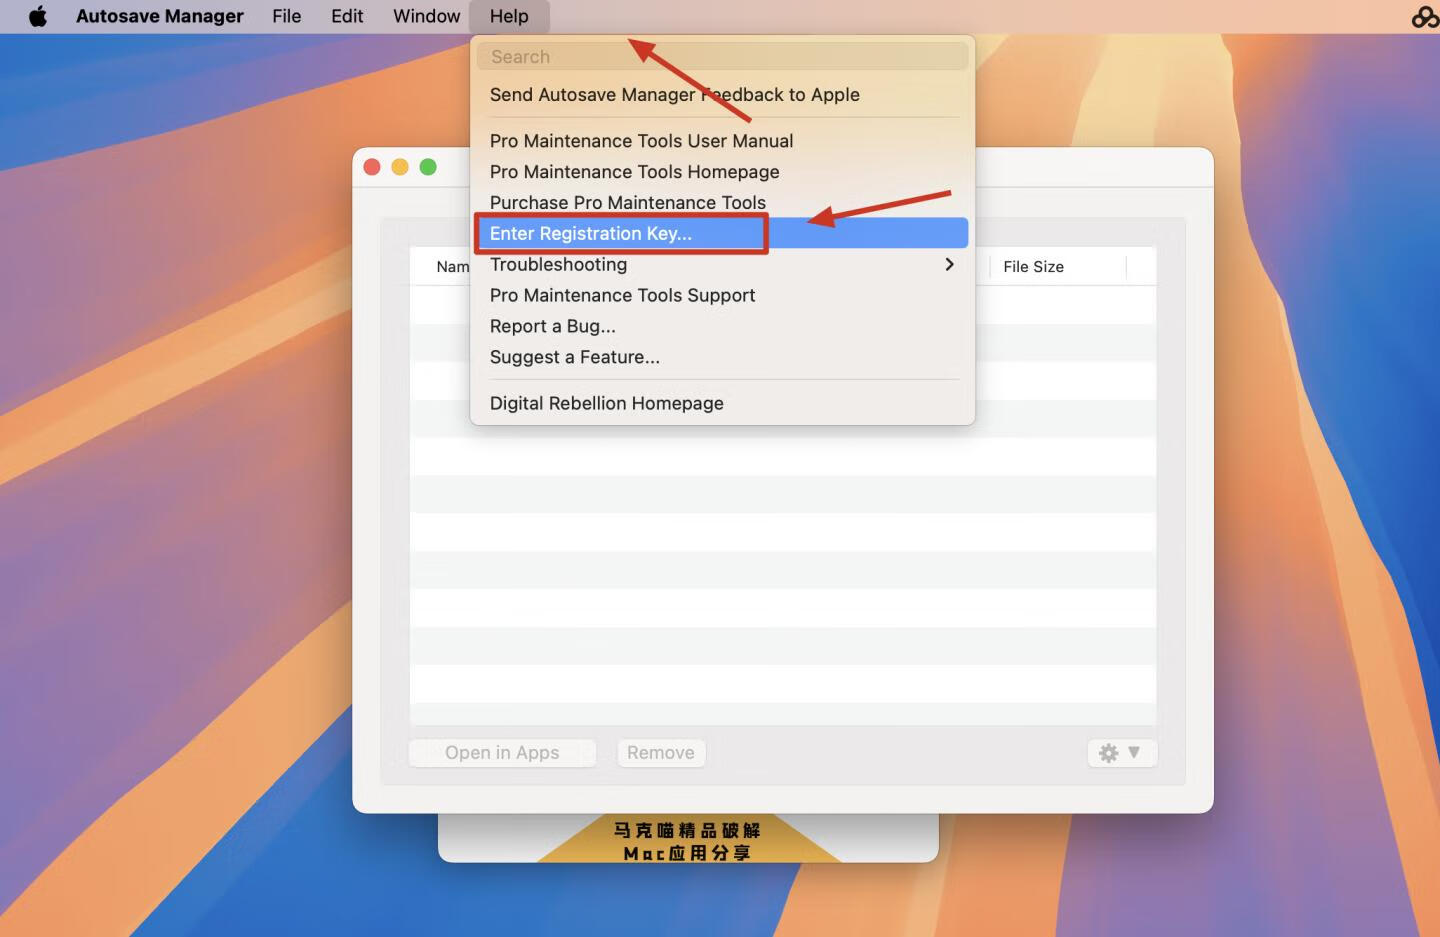
Task: Open the gear action dropdown
Action: tap(1121, 753)
